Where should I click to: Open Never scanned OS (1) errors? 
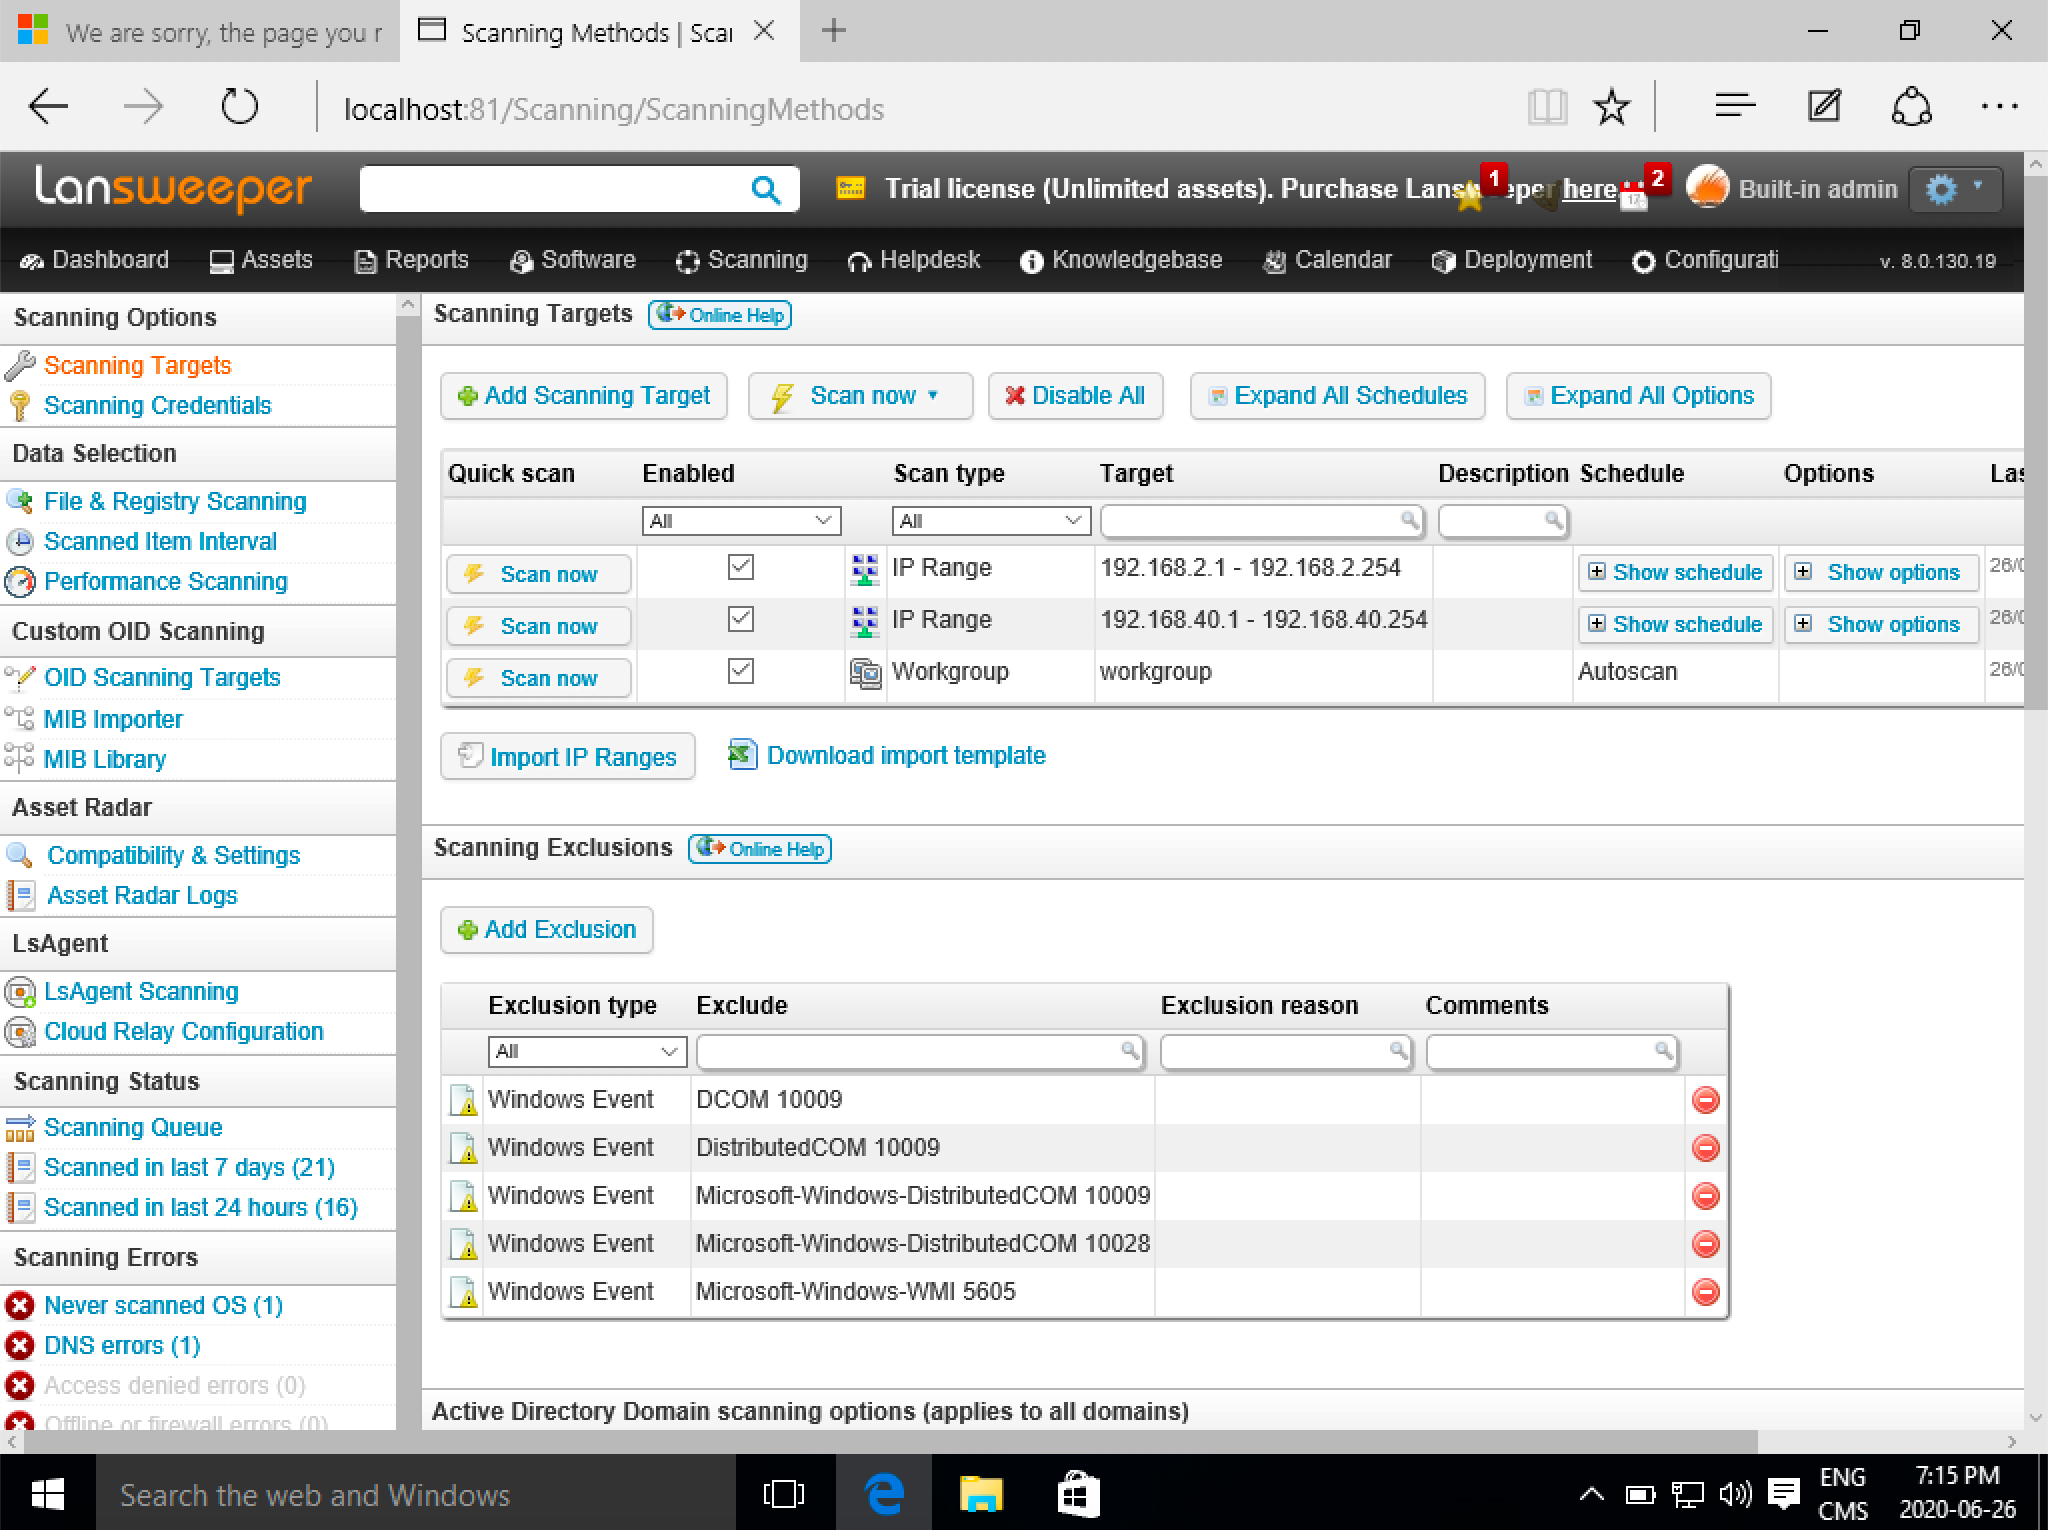click(164, 1305)
